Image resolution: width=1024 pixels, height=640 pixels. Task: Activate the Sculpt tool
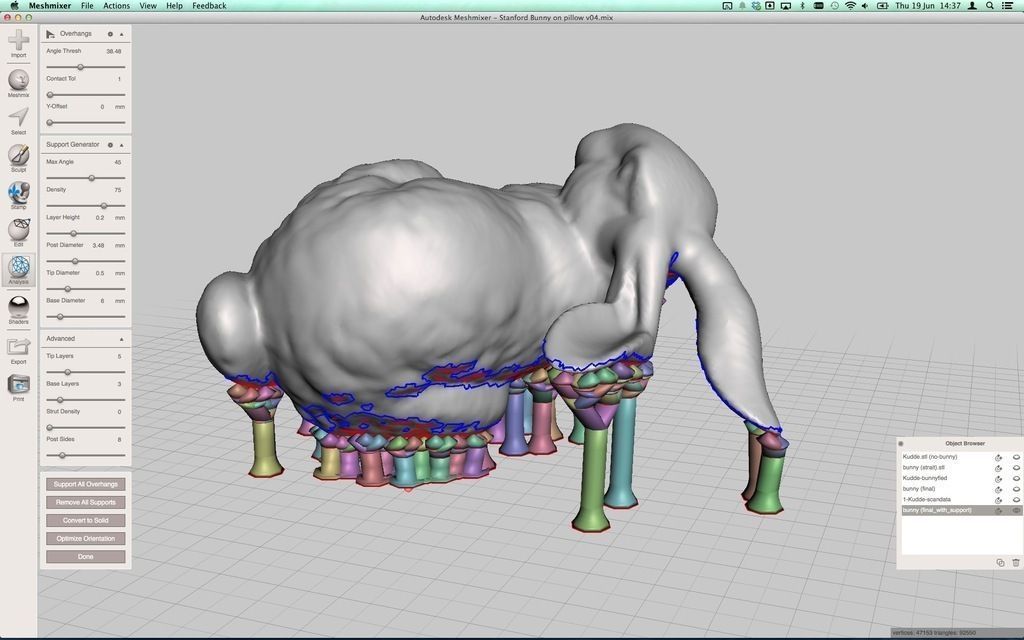(x=18, y=158)
